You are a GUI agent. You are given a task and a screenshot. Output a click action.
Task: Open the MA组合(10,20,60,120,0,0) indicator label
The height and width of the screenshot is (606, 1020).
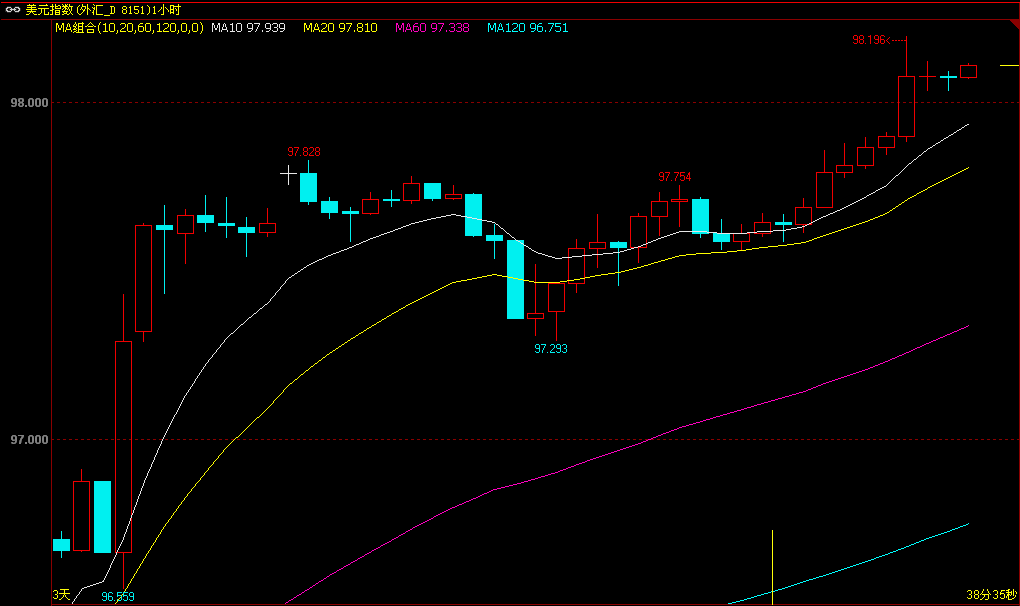pos(129,27)
